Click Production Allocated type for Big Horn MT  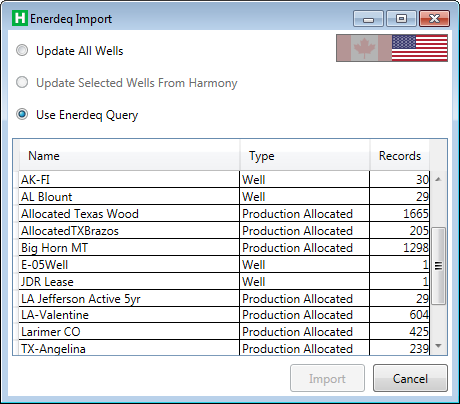(305, 247)
